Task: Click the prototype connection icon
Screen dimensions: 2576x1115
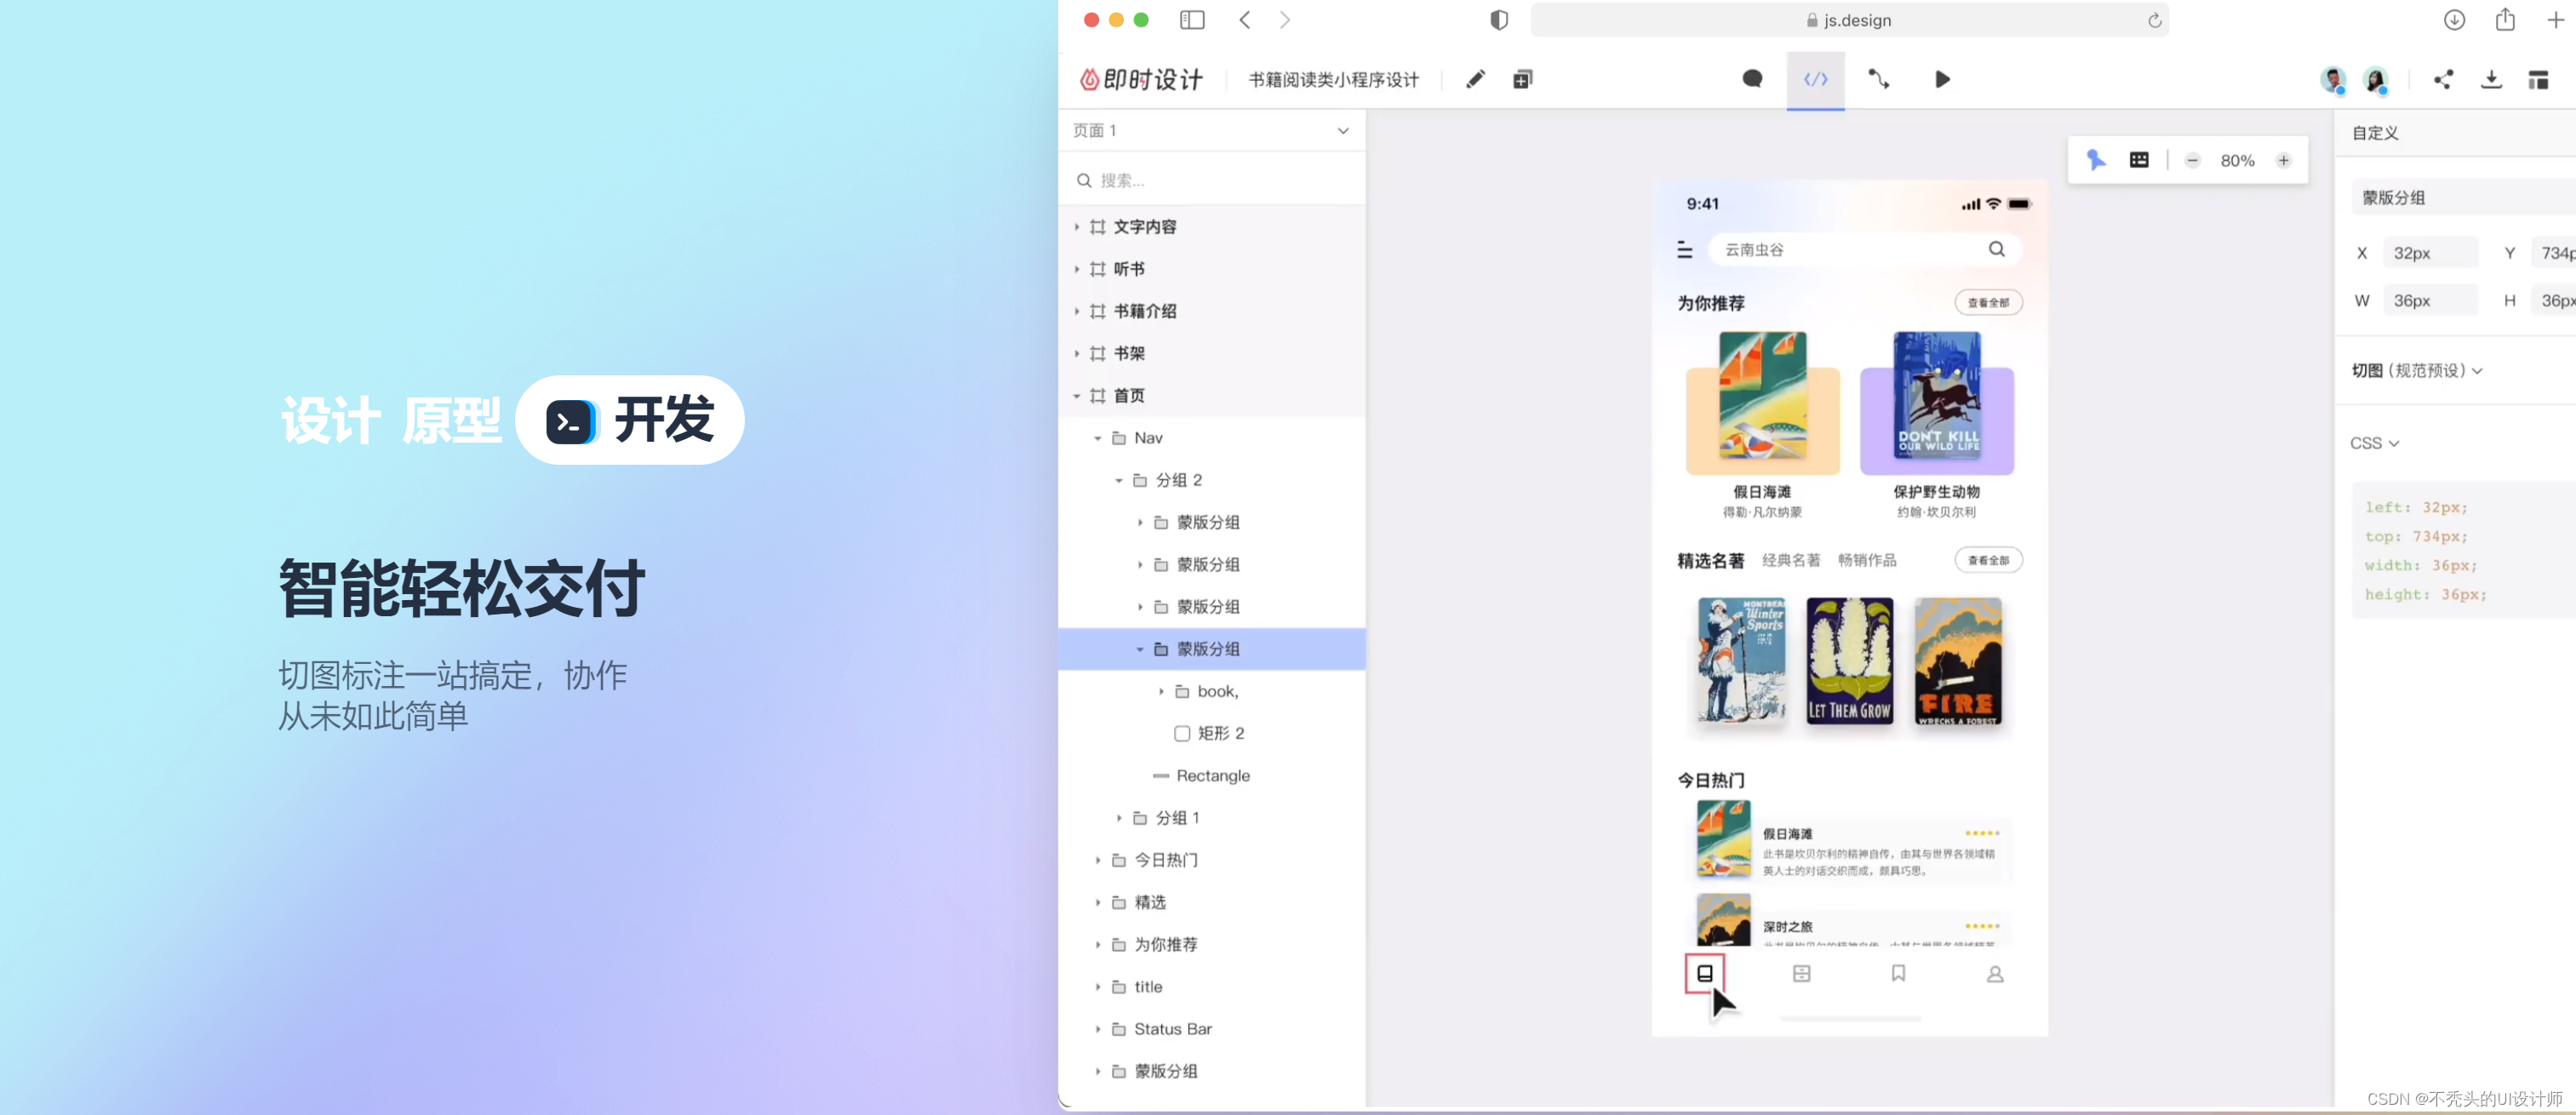Action: 1878,79
